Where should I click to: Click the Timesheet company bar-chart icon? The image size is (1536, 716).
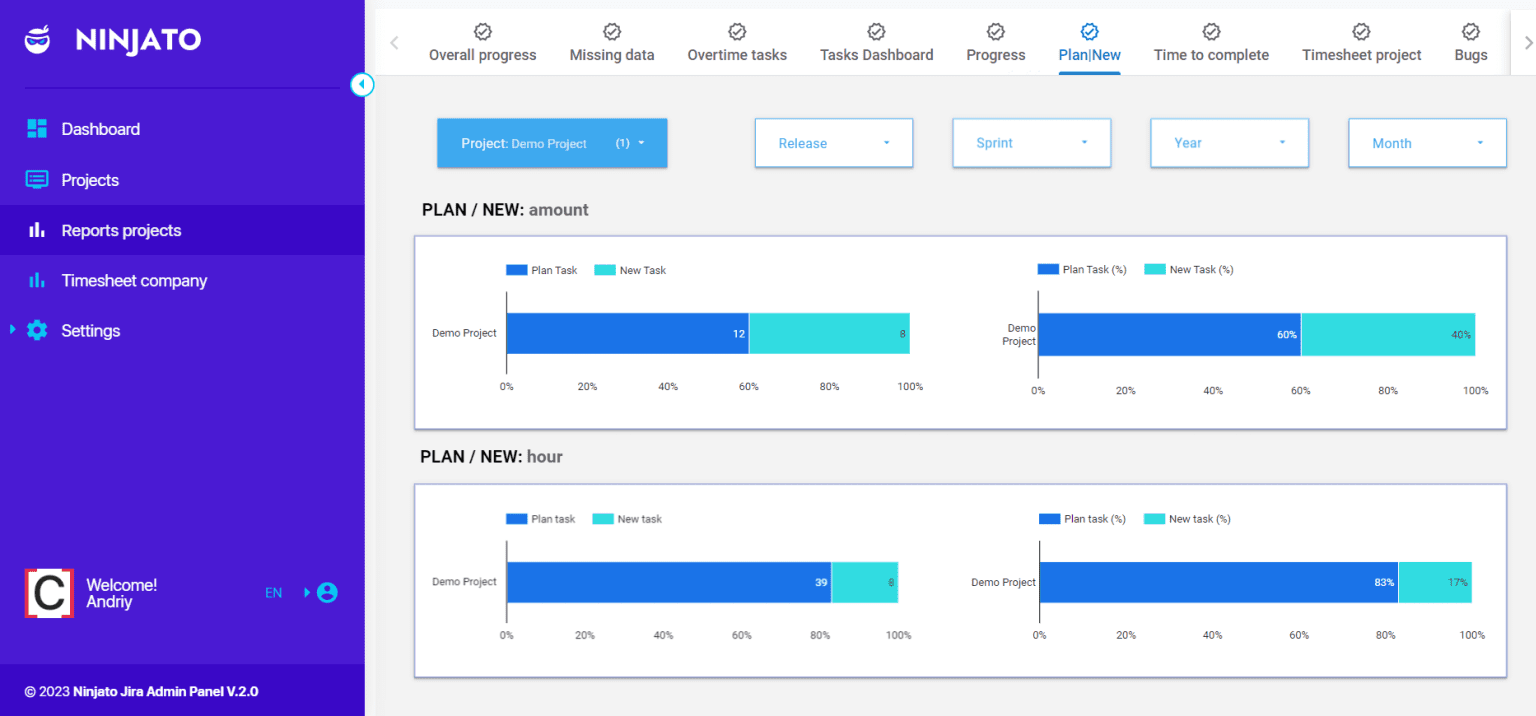(x=37, y=280)
